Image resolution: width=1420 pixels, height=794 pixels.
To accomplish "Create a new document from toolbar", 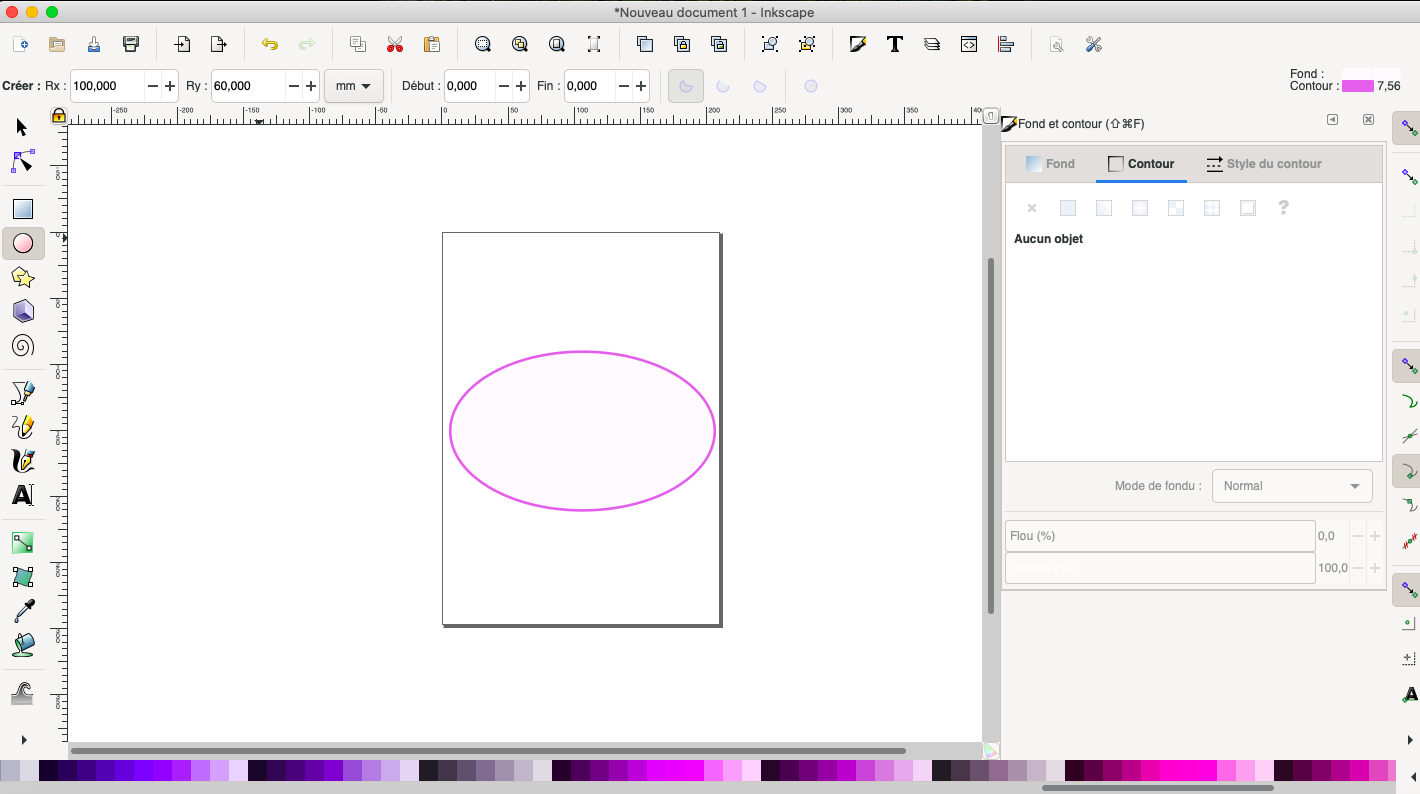I will pos(20,44).
